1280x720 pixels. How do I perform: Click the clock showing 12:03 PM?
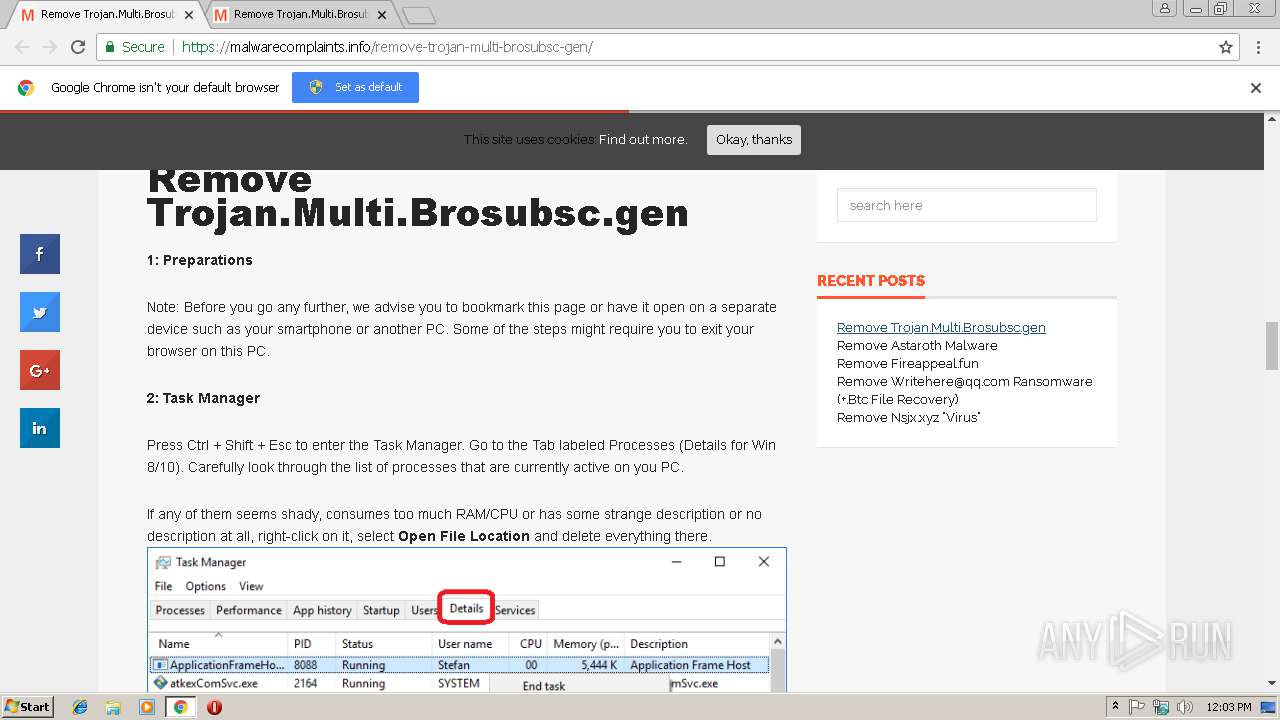pyautogui.click(x=1230, y=707)
